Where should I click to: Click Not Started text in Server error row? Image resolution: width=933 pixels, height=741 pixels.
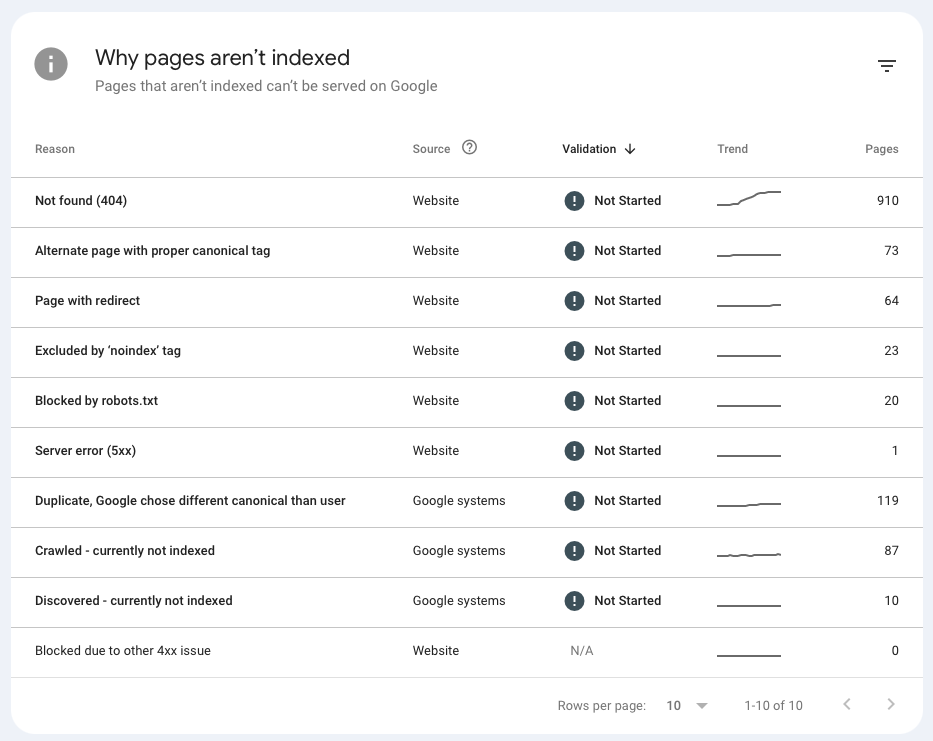coord(628,451)
